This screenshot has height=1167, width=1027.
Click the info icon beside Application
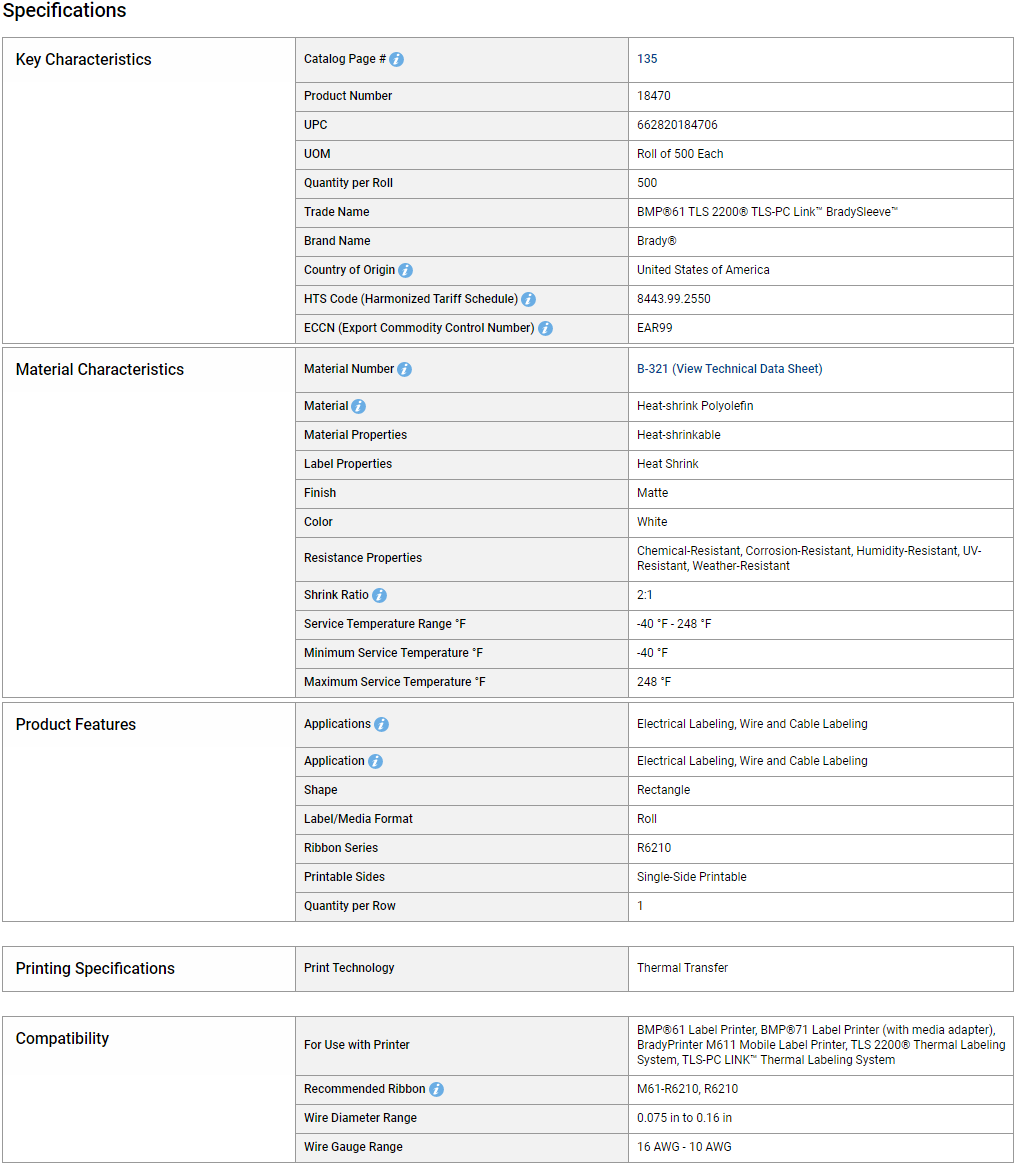click(376, 761)
